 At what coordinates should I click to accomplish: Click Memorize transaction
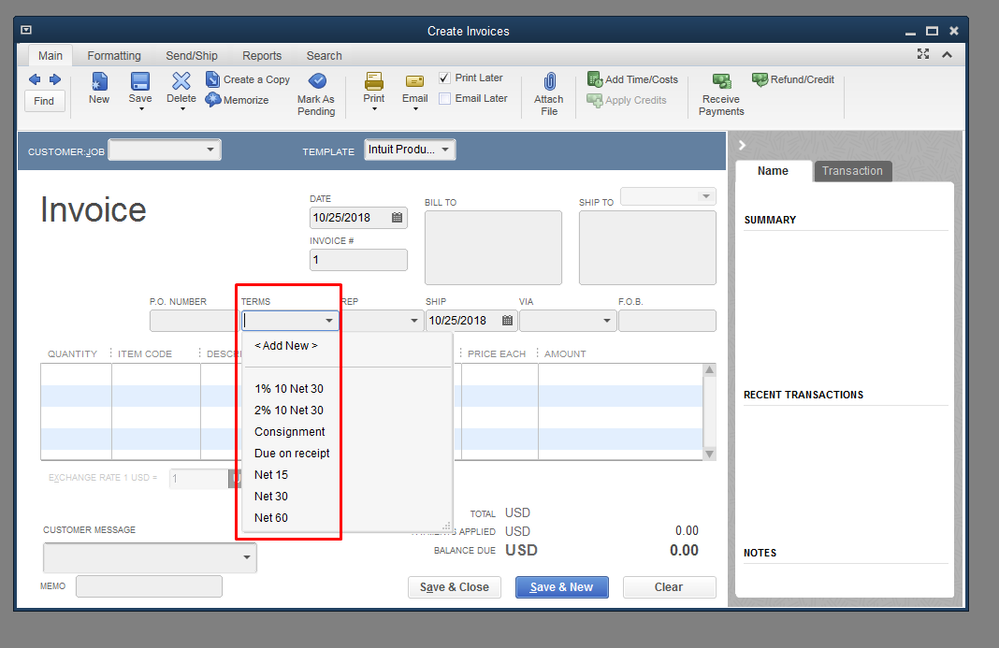click(x=237, y=100)
